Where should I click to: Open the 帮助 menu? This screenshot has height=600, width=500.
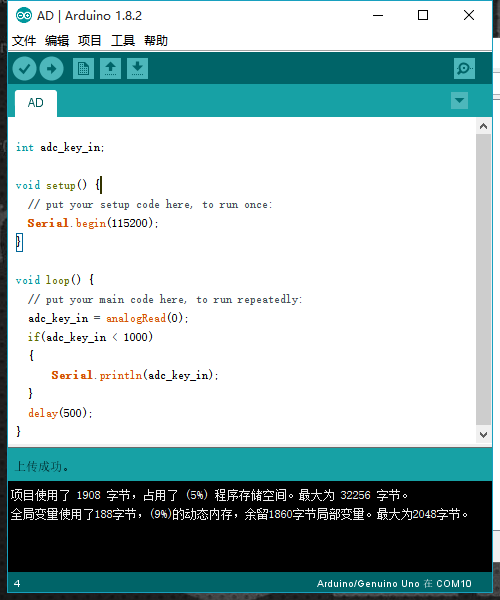click(x=156, y=41)
